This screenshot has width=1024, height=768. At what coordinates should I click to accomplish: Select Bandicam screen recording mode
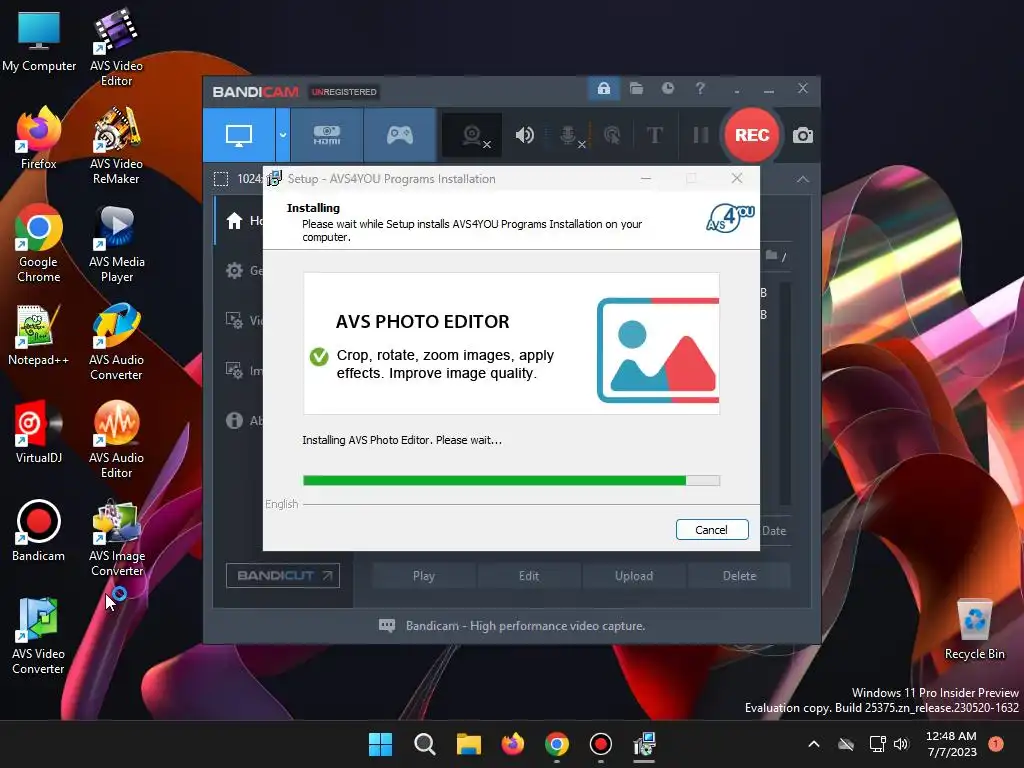[x=239, y=135]
